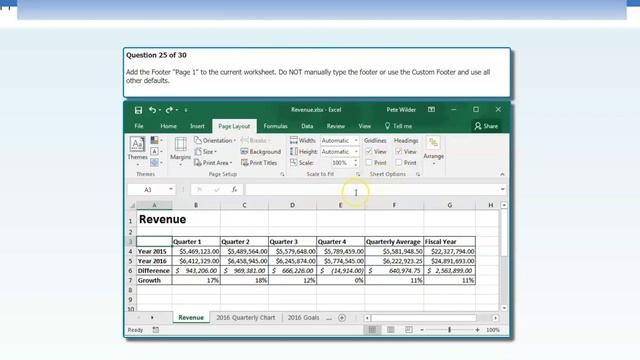
Task: Click the Save icon in title bar
Action: (x=138, y=110)
